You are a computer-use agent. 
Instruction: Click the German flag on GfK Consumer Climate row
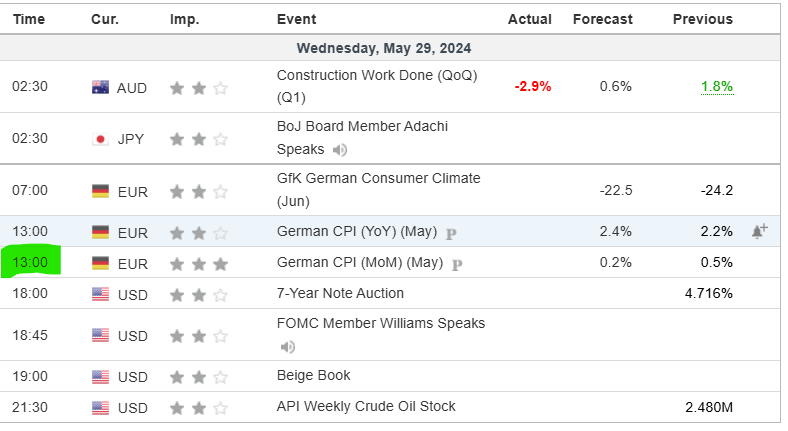pyautogui.click(x=100, y=190)
